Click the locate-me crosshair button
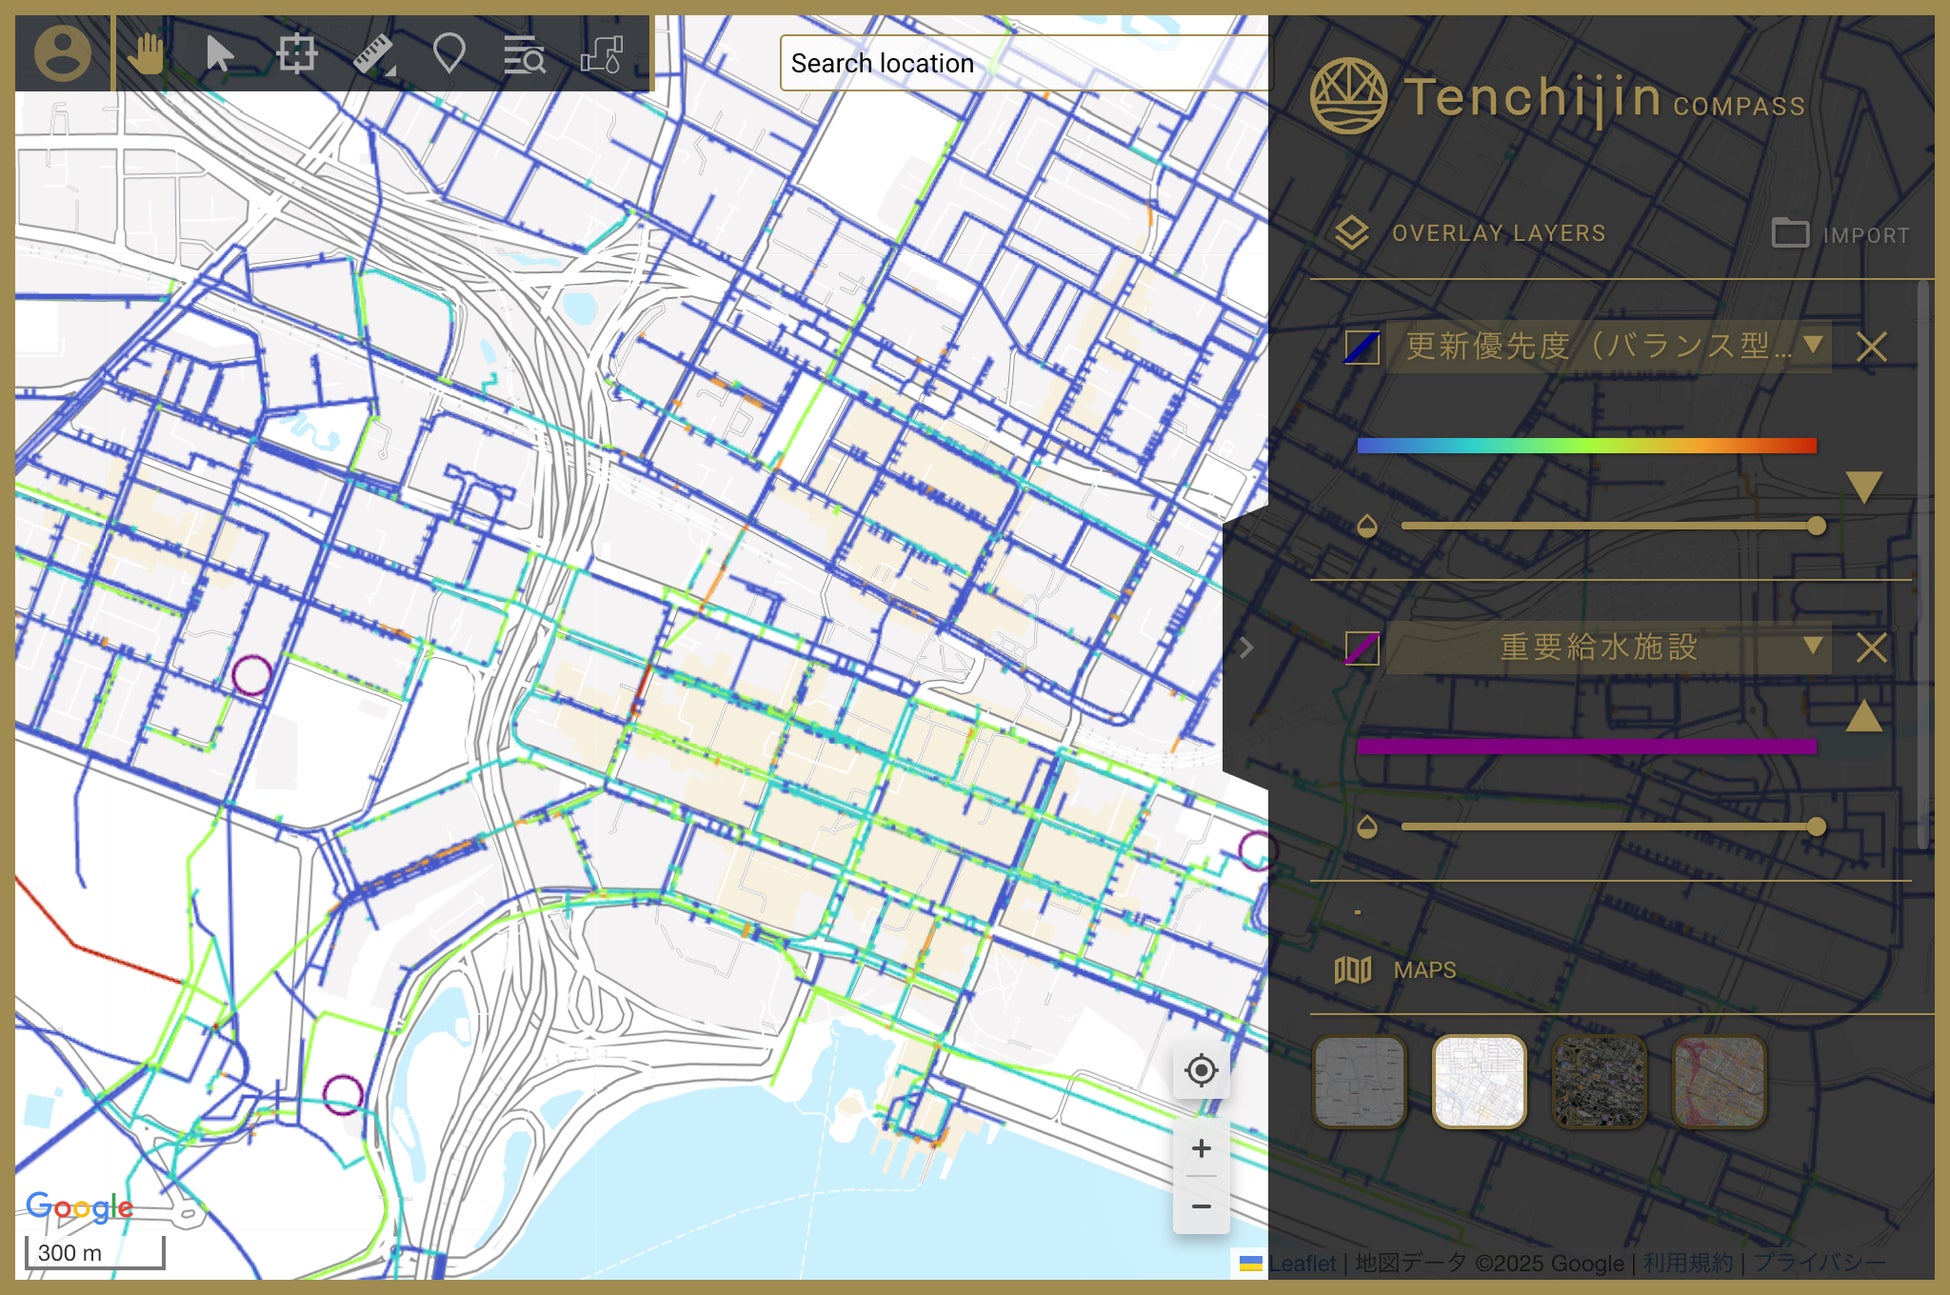The image size is (1950, 1295). 1200,1070
